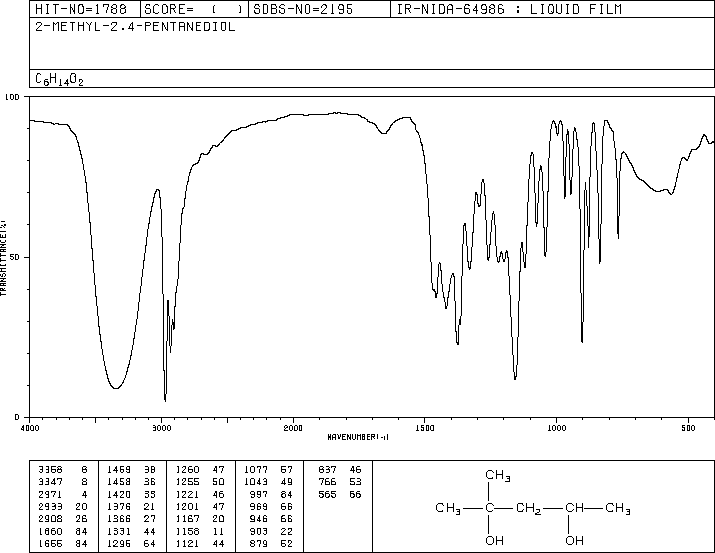Select the WAVENUMBER axis title

[358, 437]
